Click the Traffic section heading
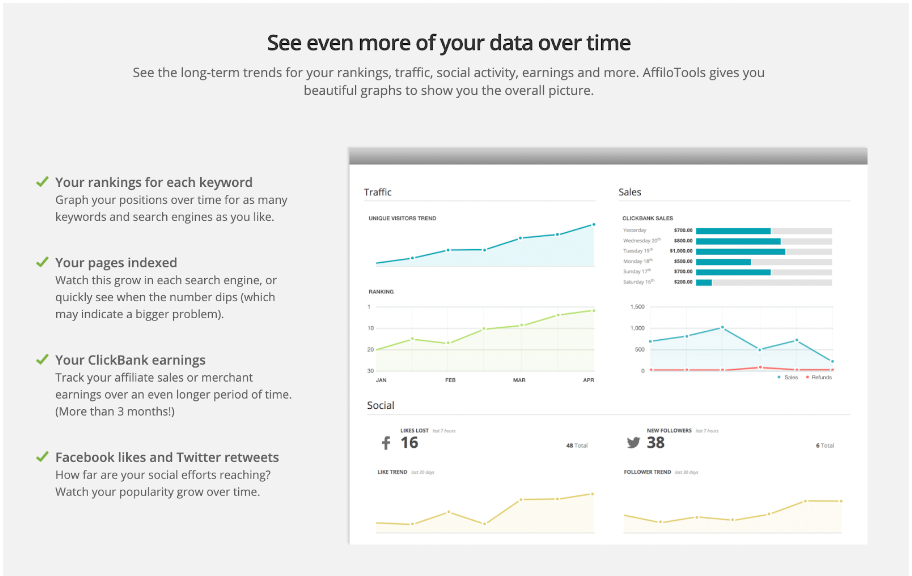Screen dimensions: 912x576 (378, 192)
